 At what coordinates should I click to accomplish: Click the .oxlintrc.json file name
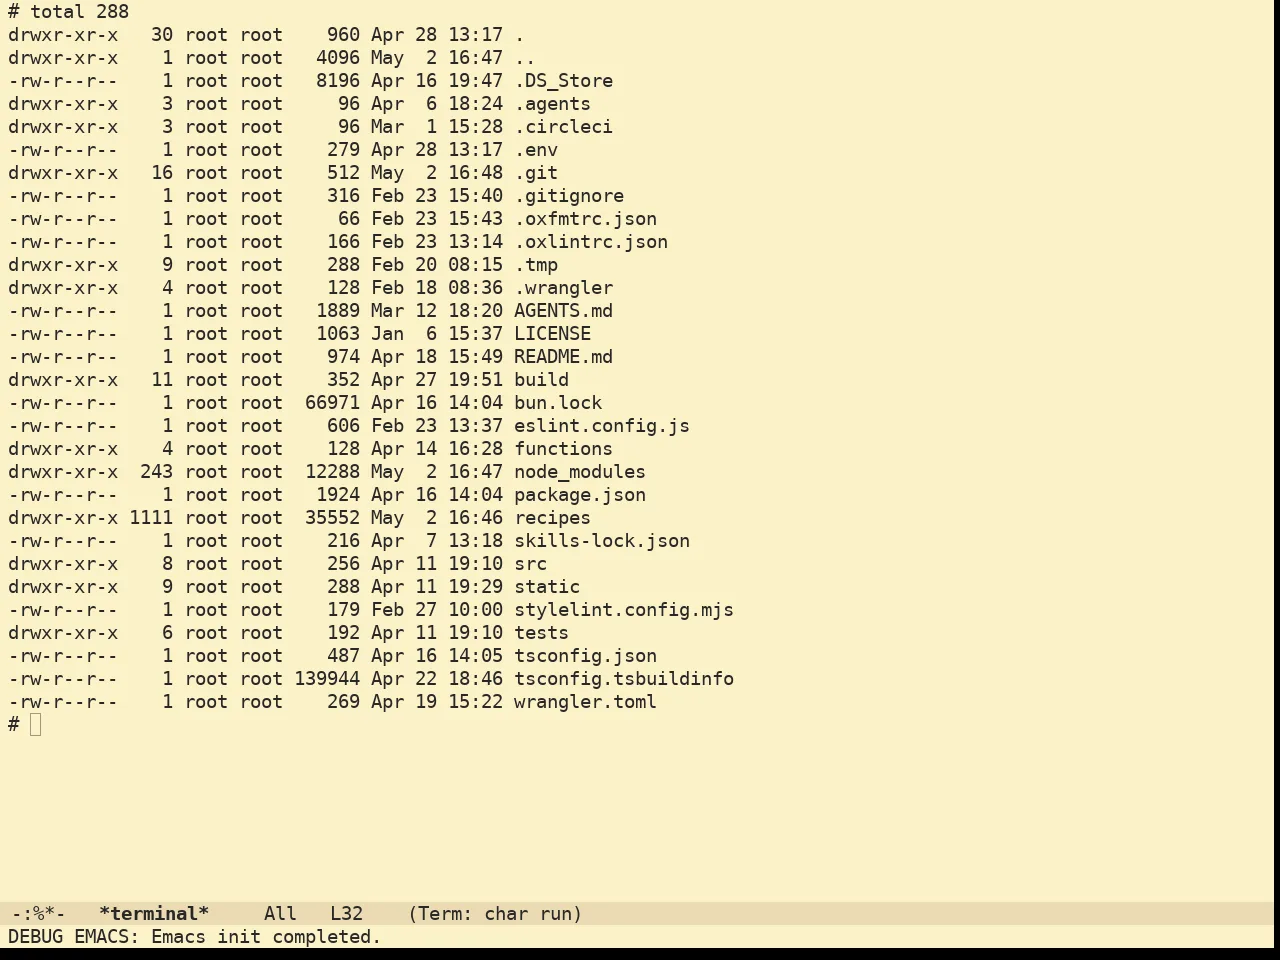coord(591,242)
